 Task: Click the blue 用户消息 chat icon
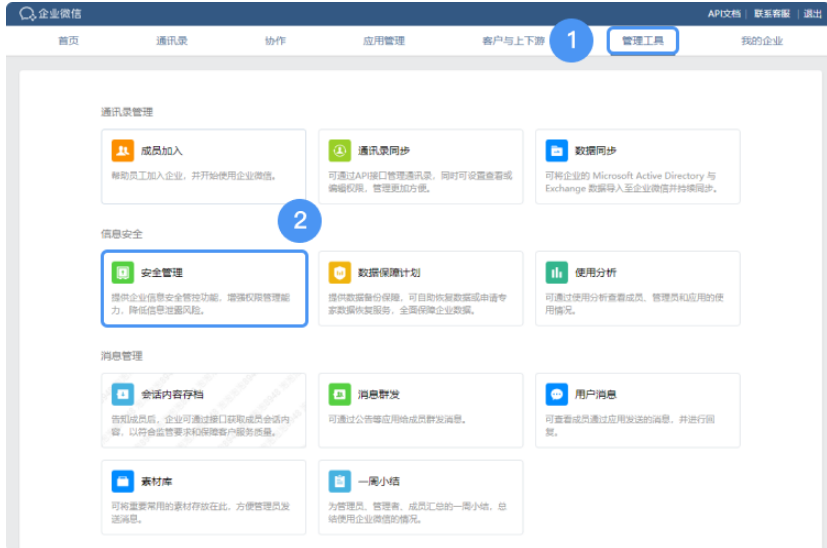556,394
